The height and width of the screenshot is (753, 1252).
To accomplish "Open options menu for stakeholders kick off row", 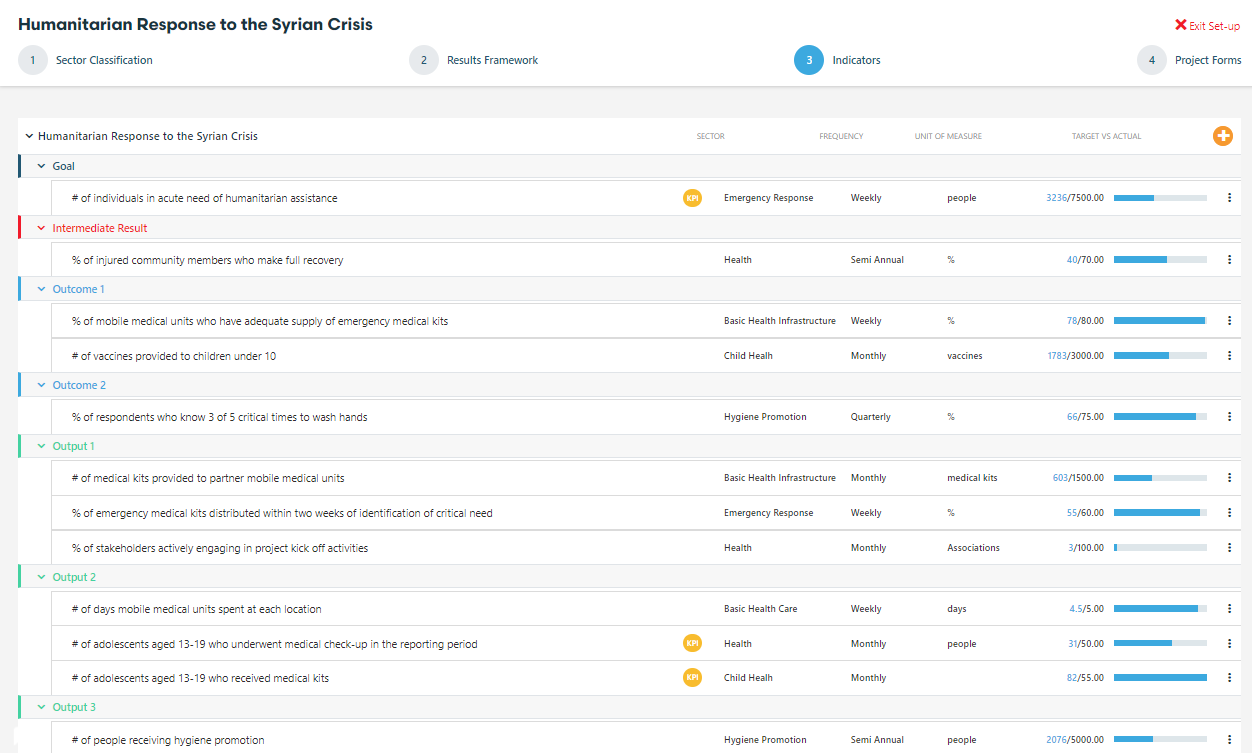I will point(1229,548).
